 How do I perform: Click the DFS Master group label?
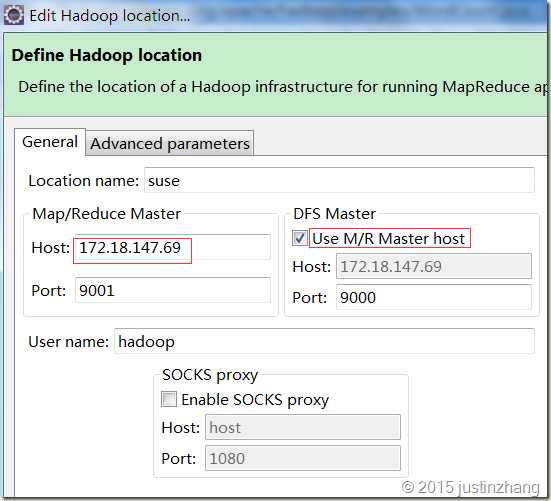334,214
